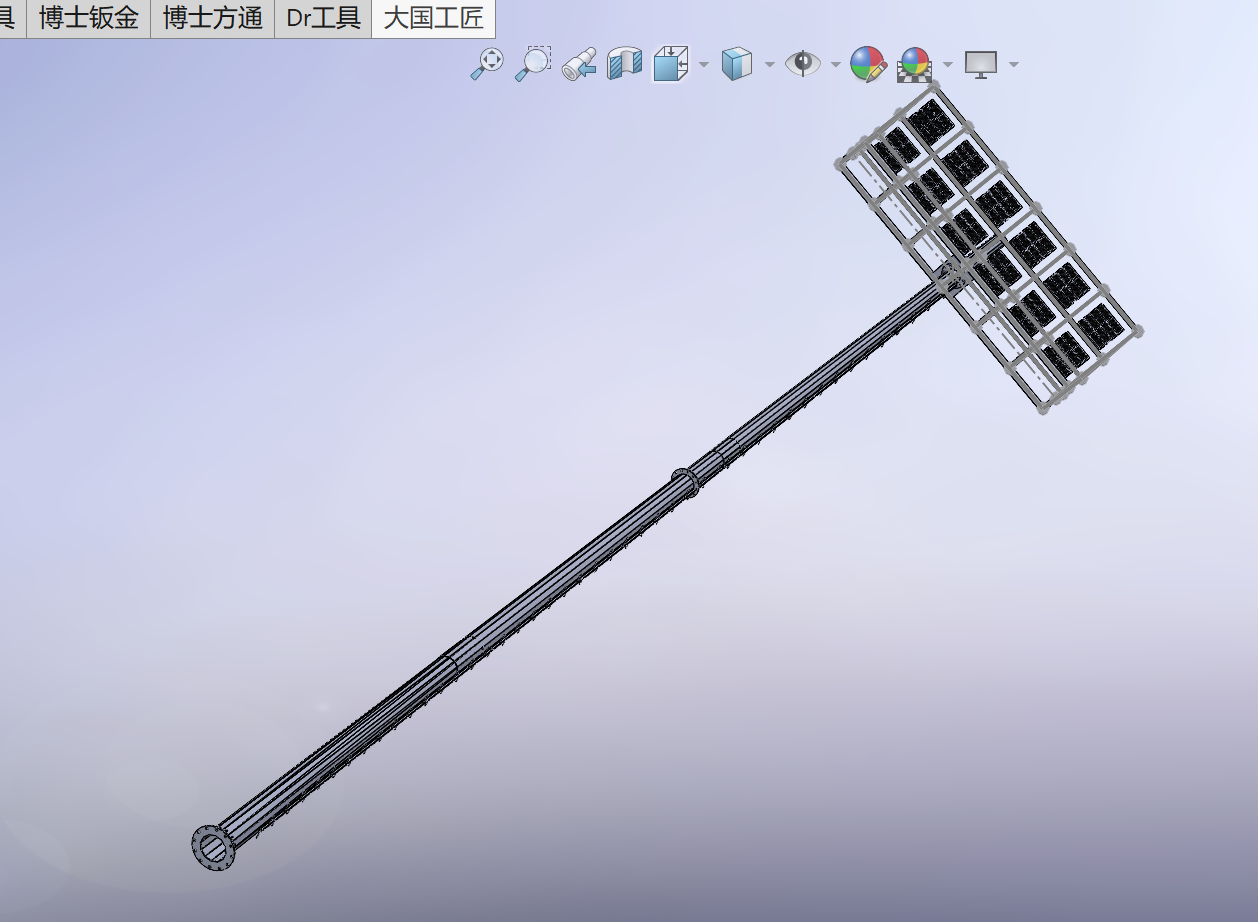
Task: Switch to the 博士方通 tab
Action: (x=212, y=18)
